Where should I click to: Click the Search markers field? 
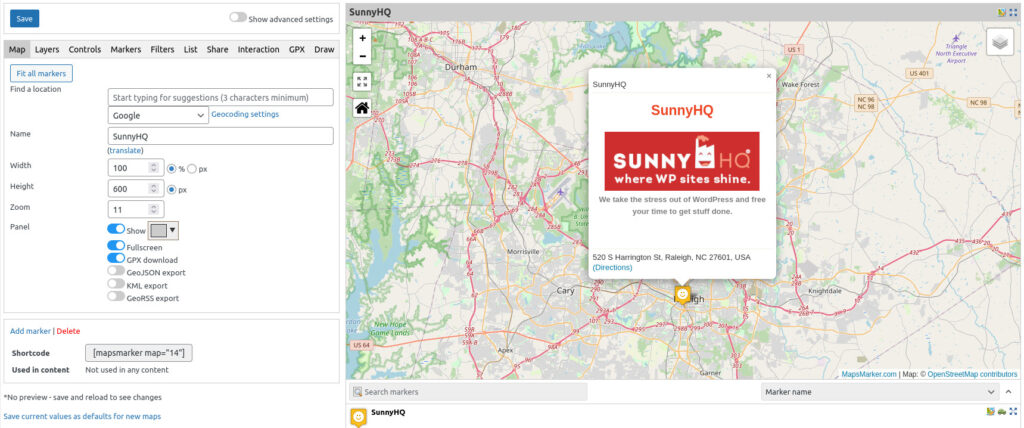coord(468,392)
